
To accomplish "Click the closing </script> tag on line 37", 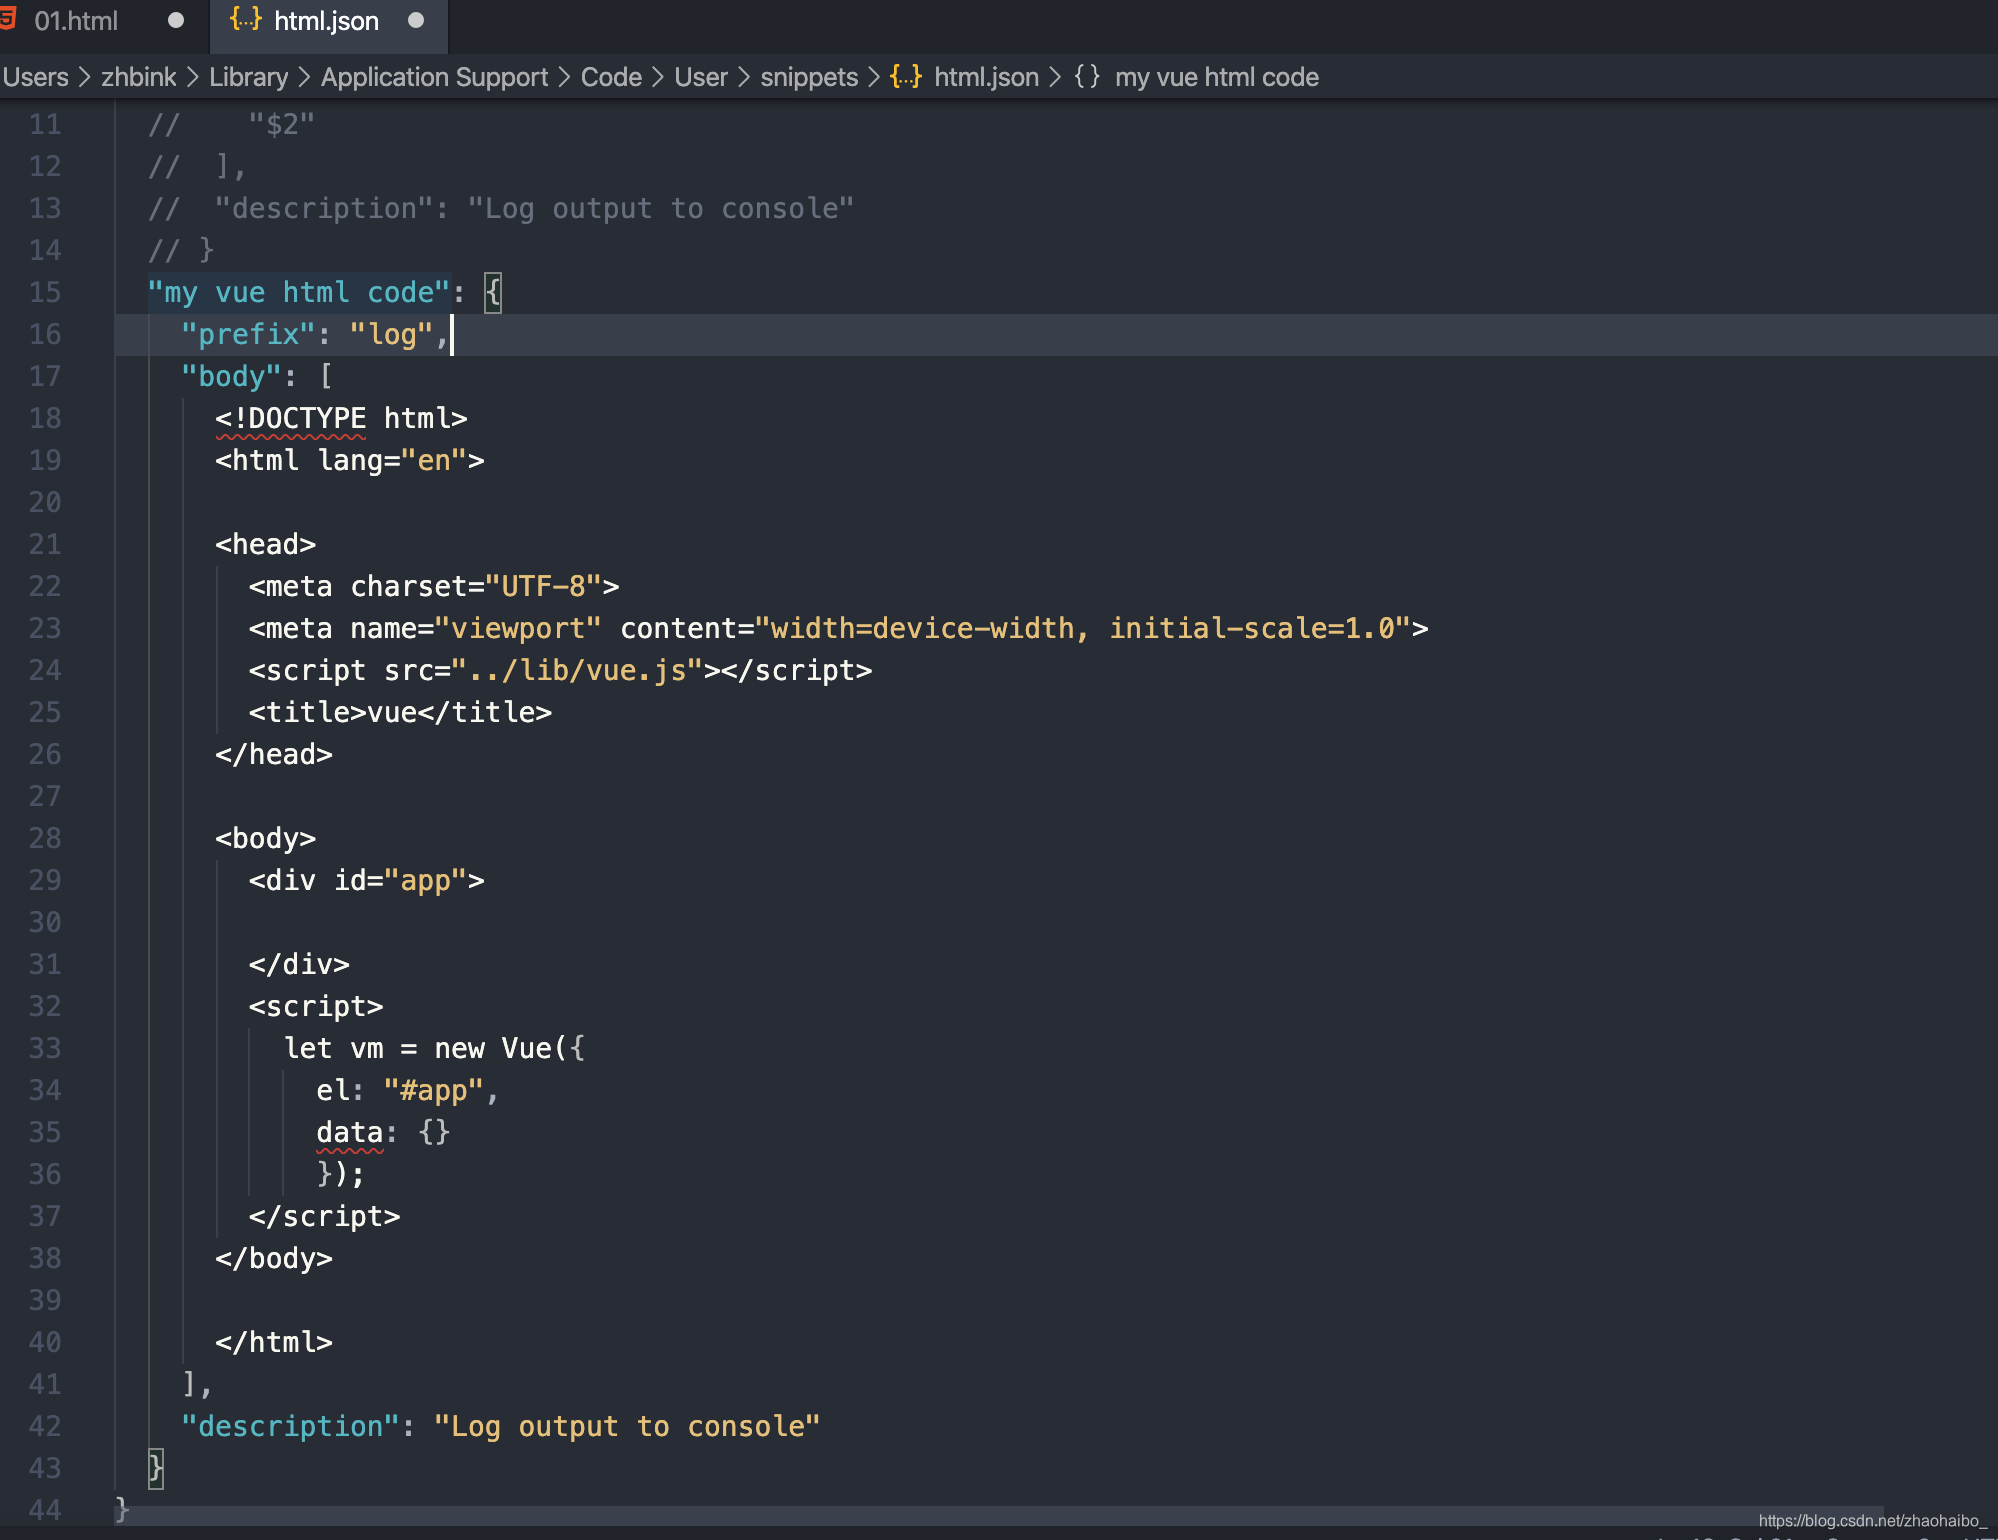I will click(x=325, y=1216).
